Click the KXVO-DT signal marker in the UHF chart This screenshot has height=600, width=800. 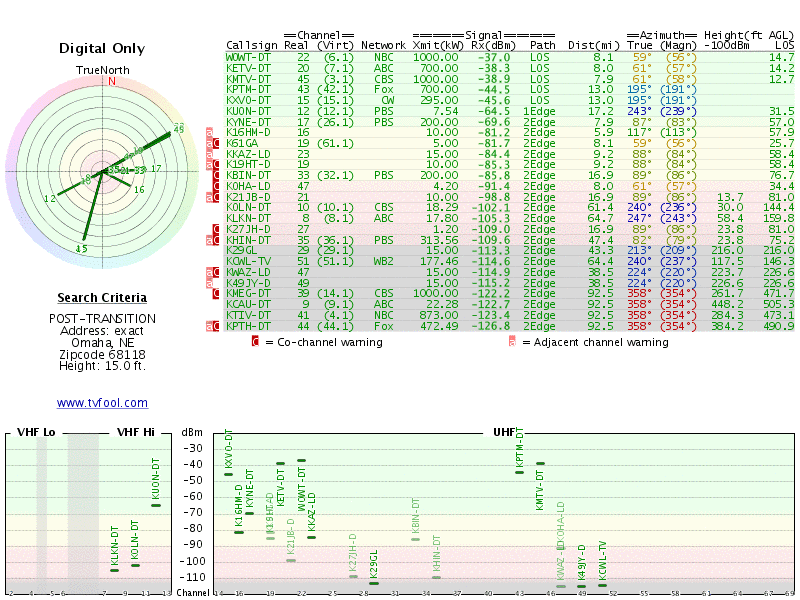click(x=229, y=474)
